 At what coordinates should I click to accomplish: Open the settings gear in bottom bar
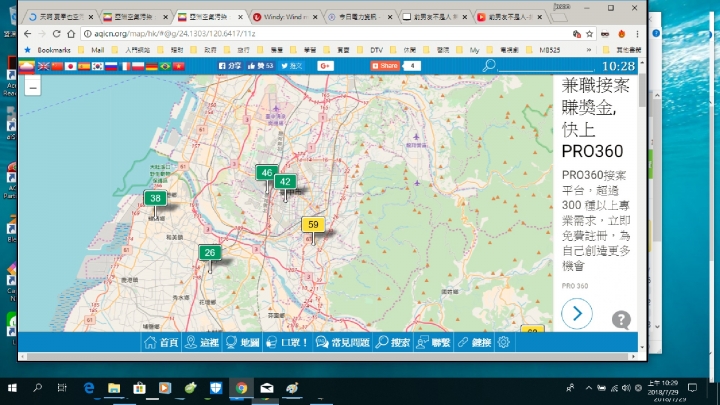point(504,342)
